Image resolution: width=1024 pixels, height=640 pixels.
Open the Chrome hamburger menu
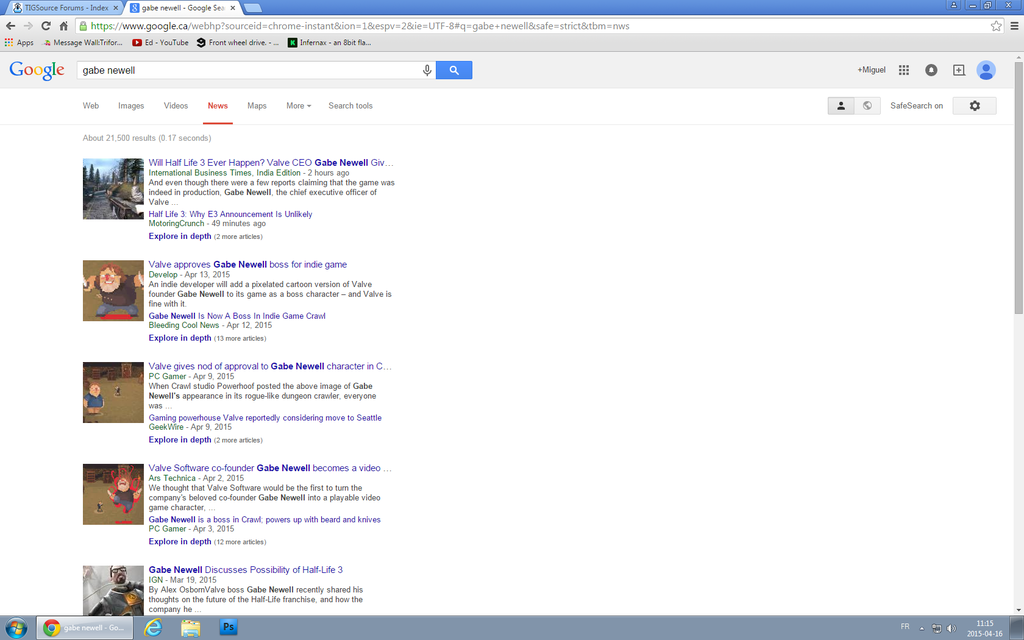tap(1013, 26)
